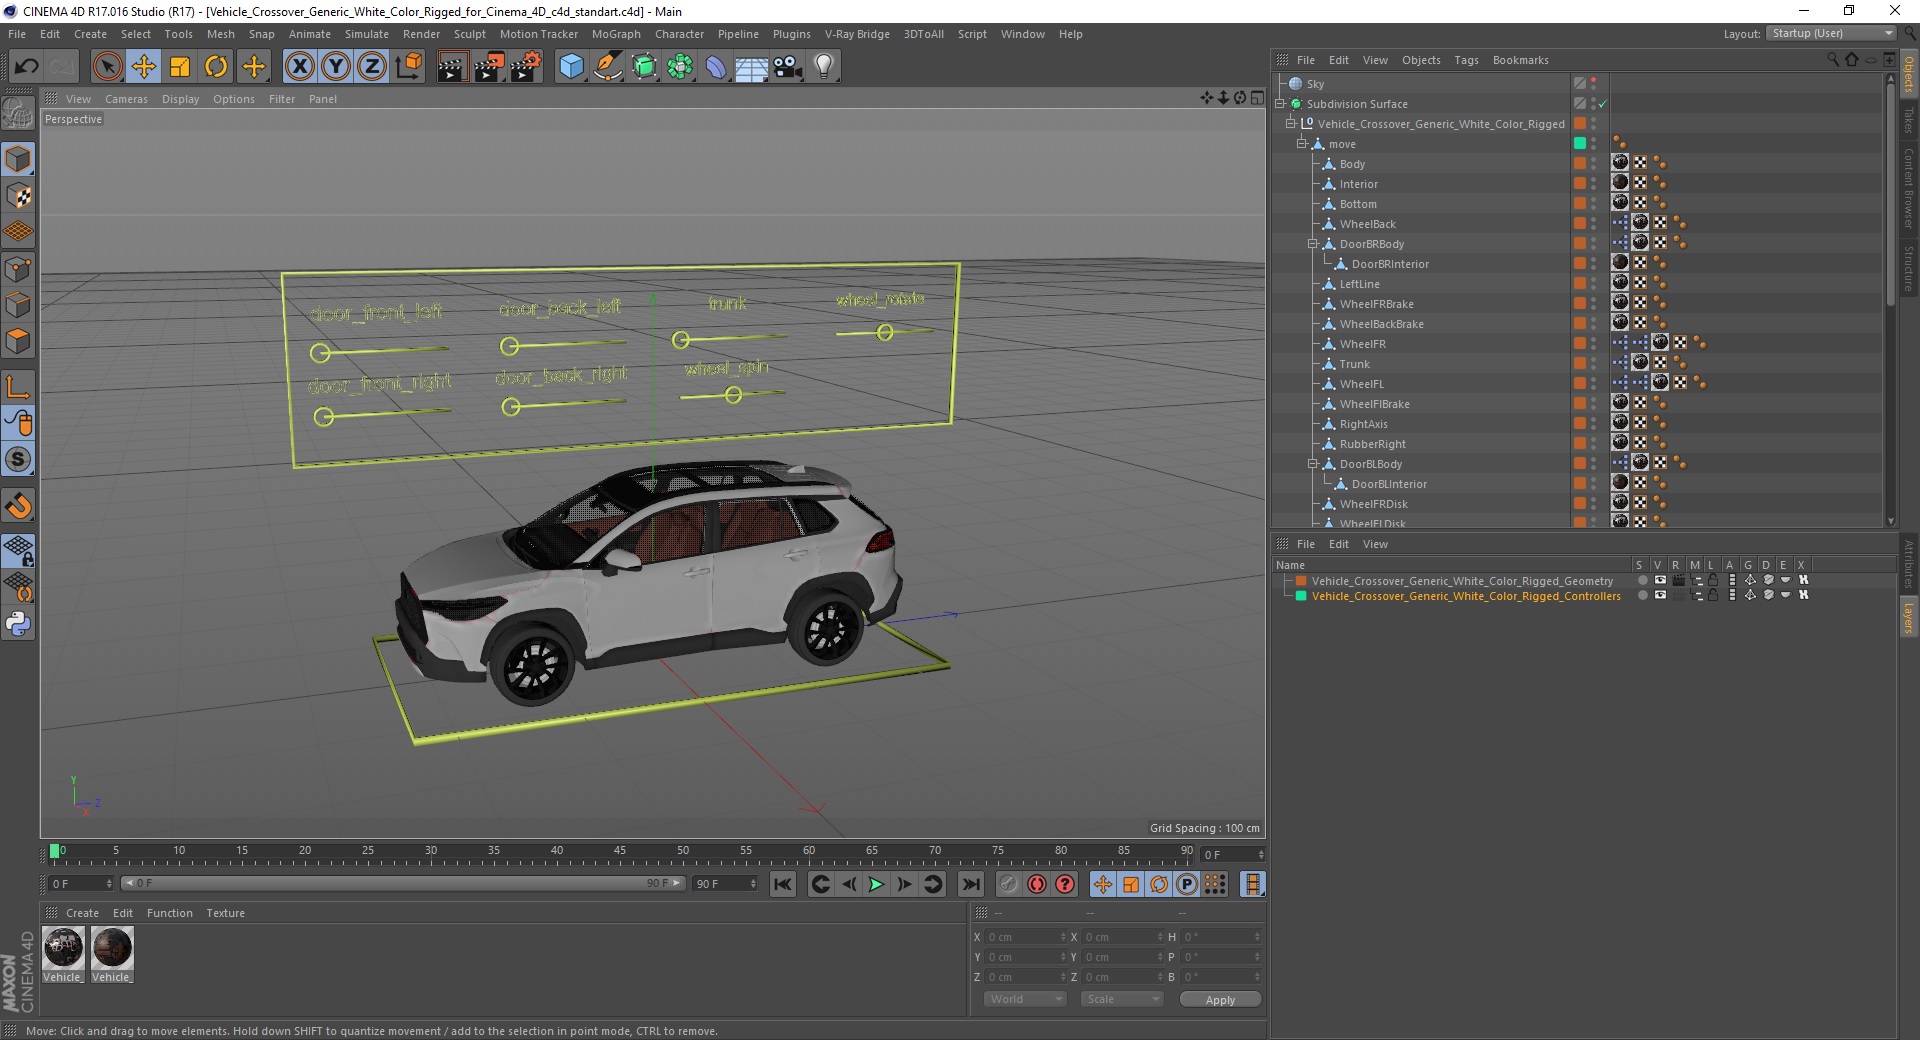Play the animation forward
1920x1040 pixels.
point(876,884)
